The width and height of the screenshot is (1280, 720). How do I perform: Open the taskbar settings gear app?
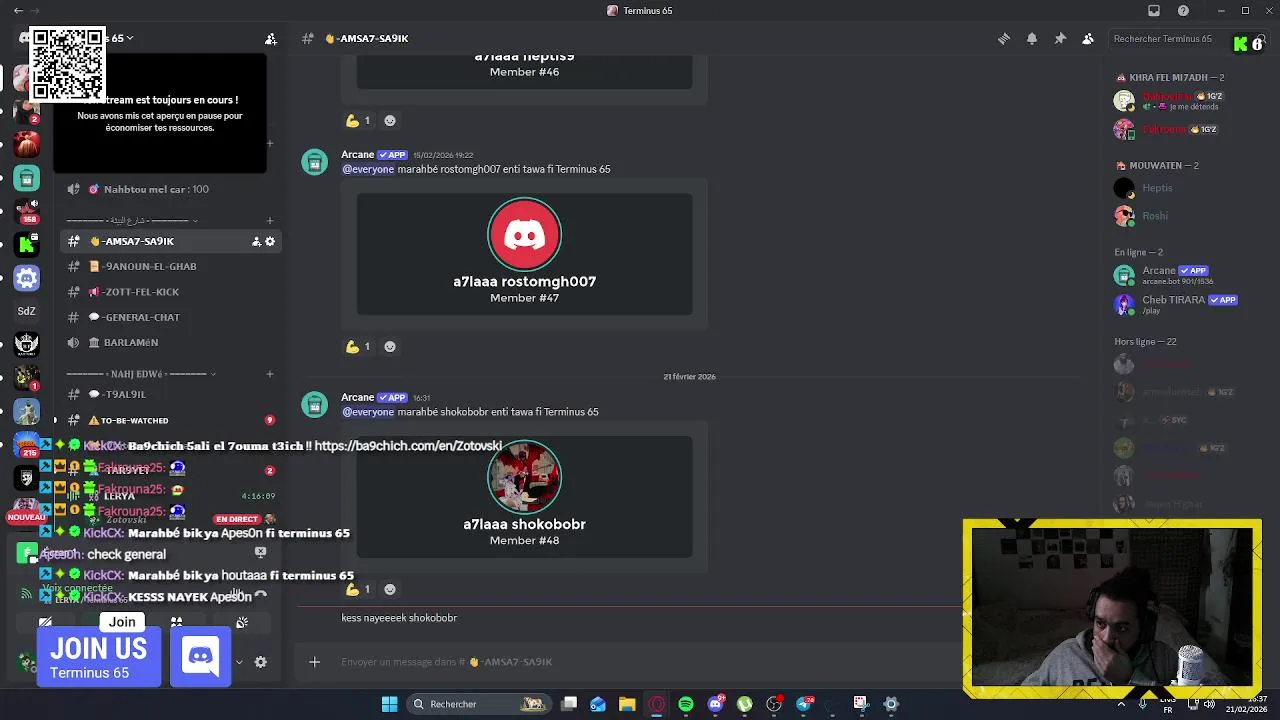click(x=891, y=704)
